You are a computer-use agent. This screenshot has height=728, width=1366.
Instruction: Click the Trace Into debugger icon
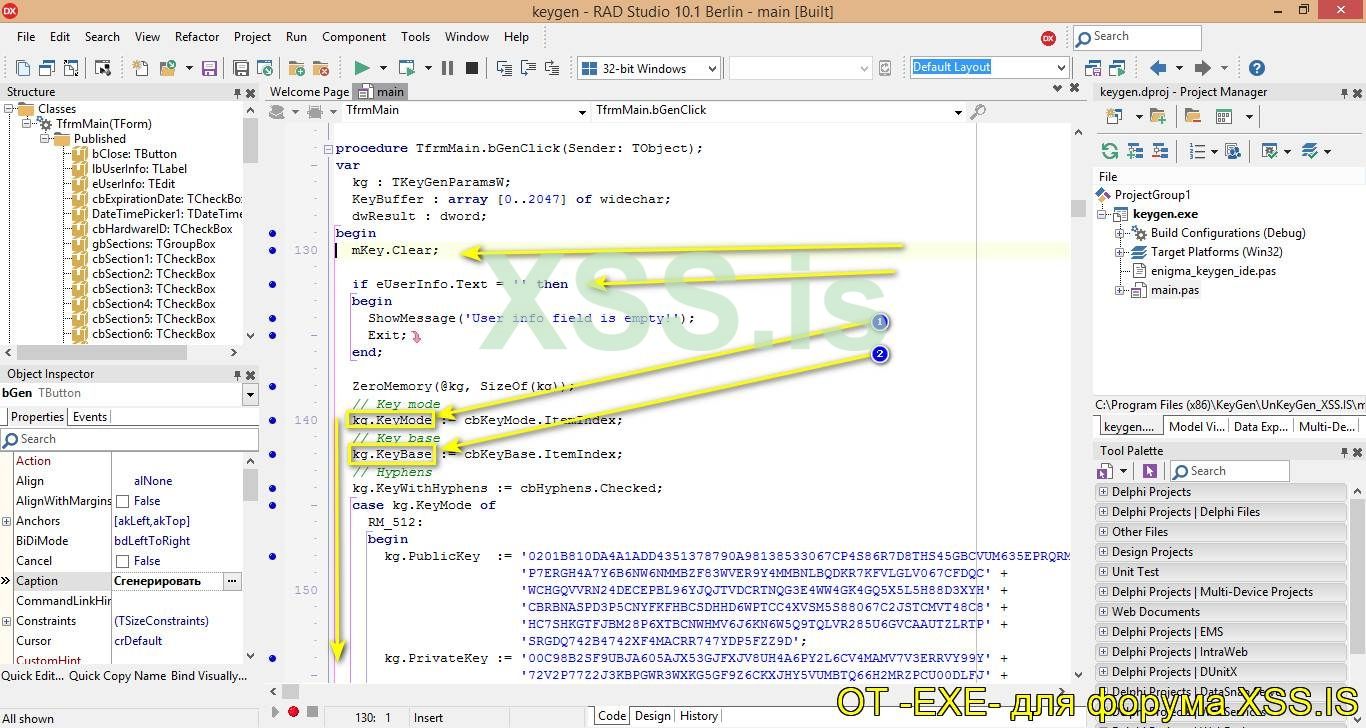pos(504,68)
